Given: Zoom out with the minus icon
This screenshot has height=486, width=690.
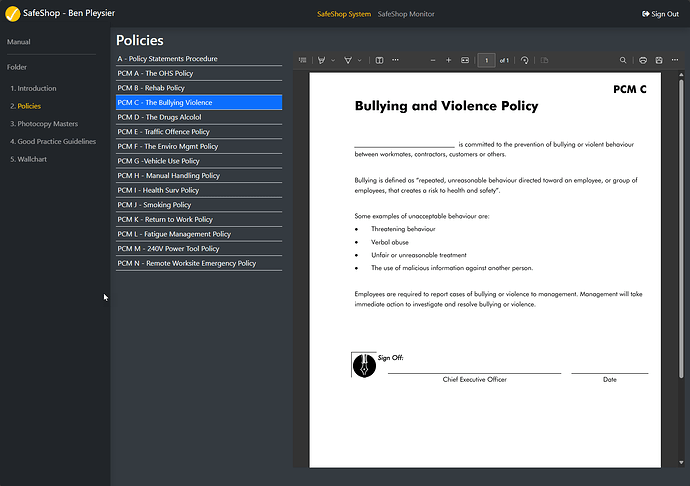Looking at the screenshot, I should (x=433, y=60).
